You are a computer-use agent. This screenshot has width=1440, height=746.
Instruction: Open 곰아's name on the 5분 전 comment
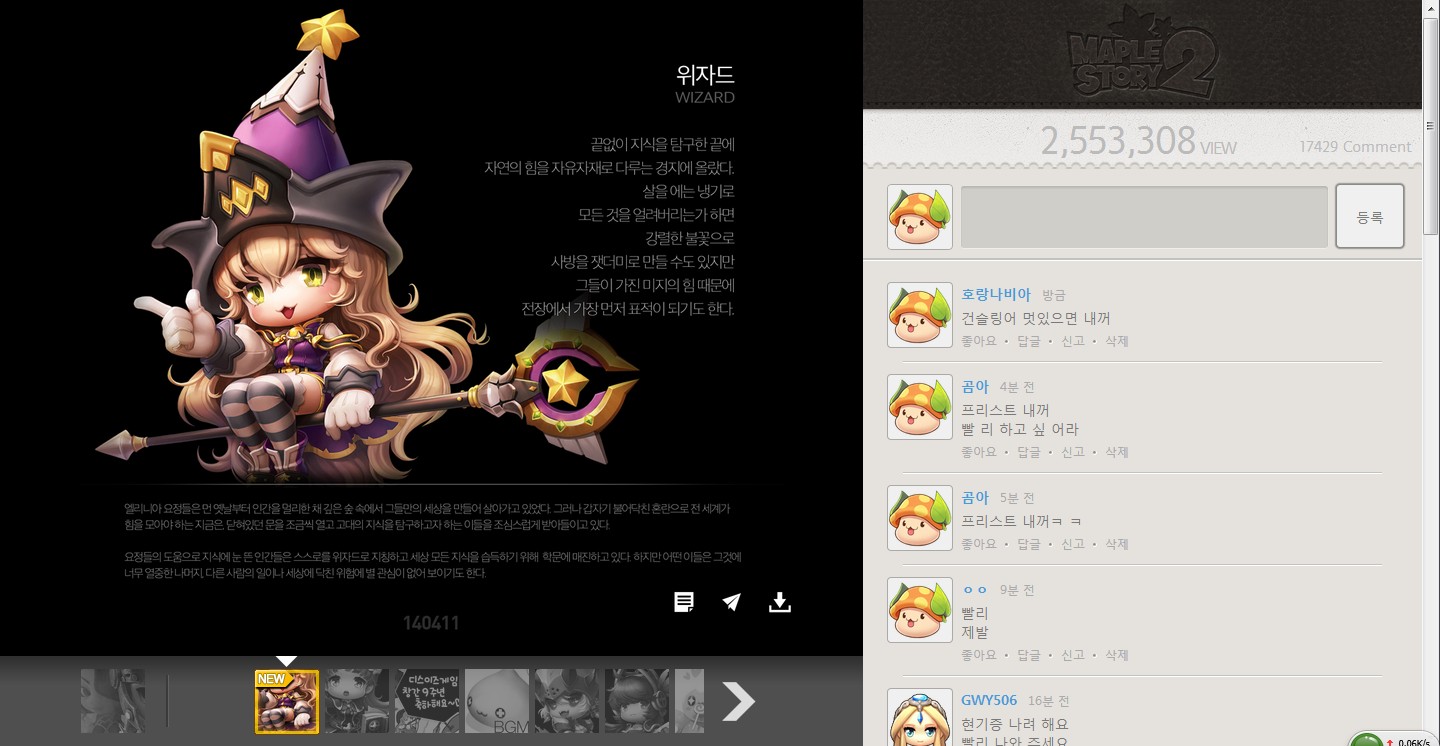coord(975,497)
